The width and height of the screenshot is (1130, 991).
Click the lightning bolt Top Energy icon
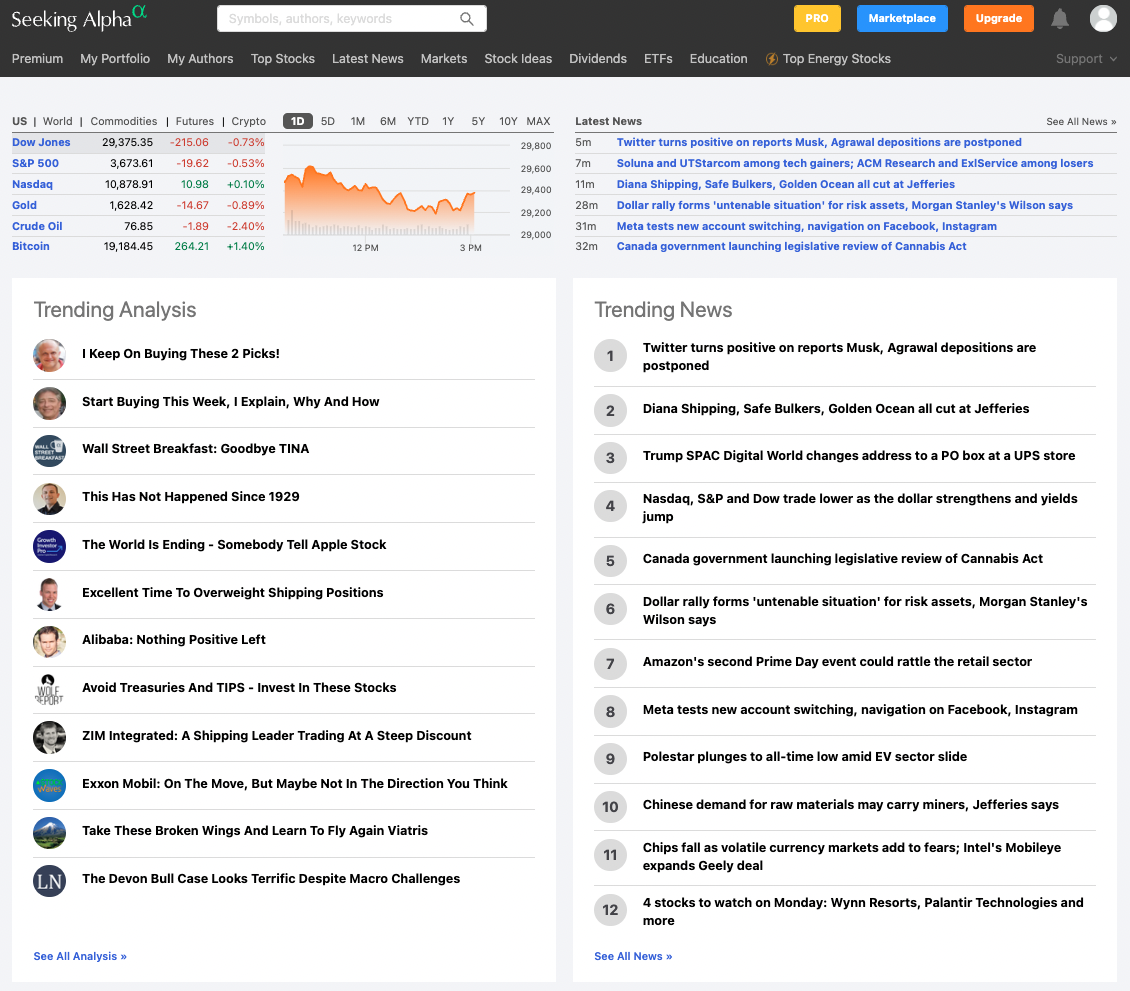[x=771, y=59]
